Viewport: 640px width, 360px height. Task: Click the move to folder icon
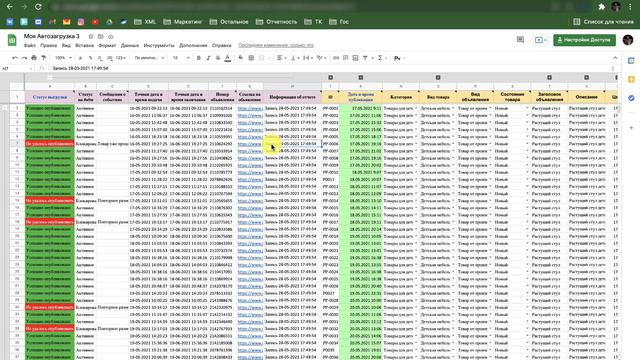(100, 36)
